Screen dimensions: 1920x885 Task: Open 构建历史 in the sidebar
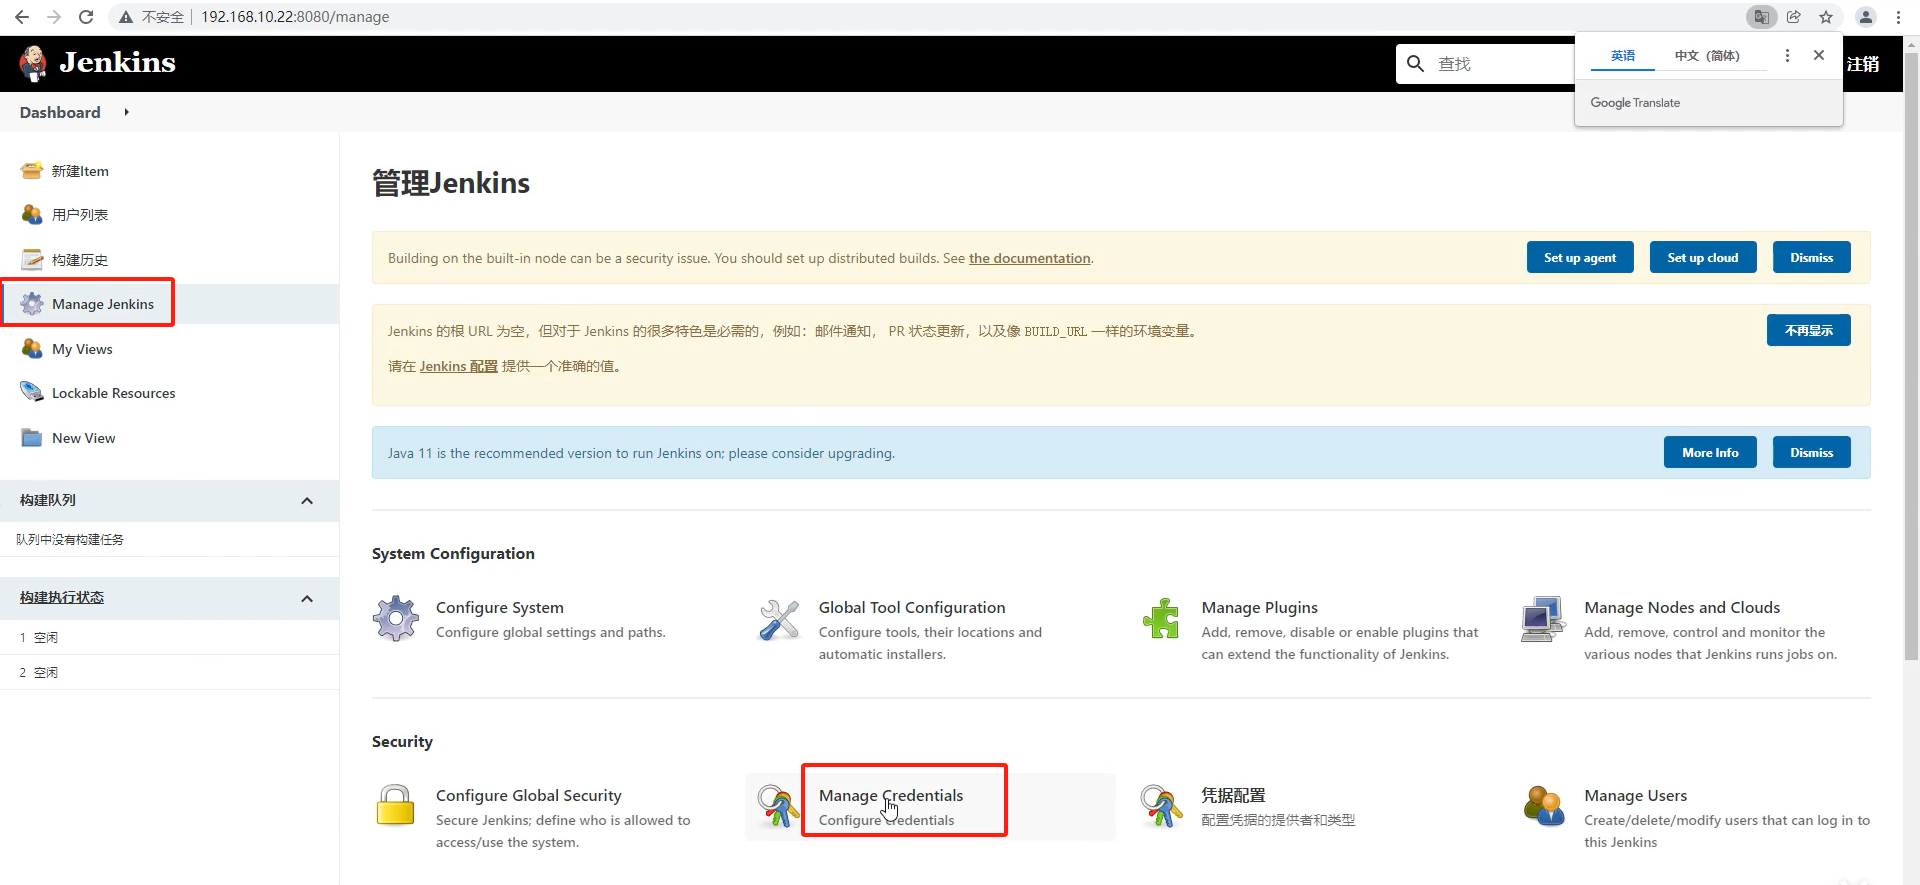pos(80,260)
